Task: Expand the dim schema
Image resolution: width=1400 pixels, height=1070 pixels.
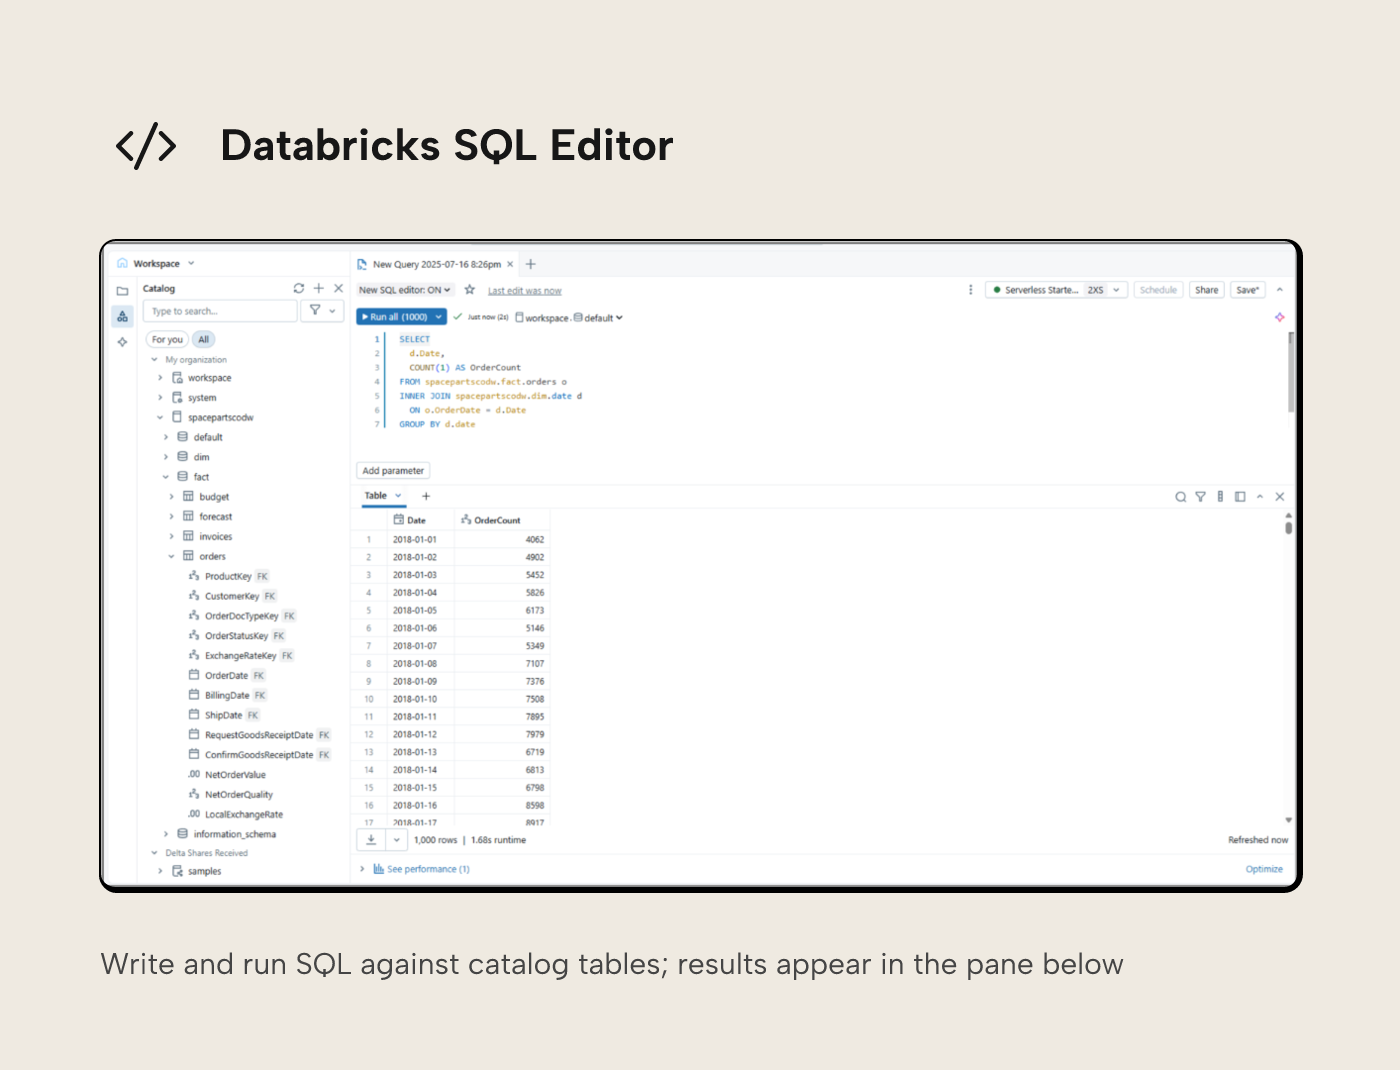Action: pyautogui.click(x=166, y=457)
